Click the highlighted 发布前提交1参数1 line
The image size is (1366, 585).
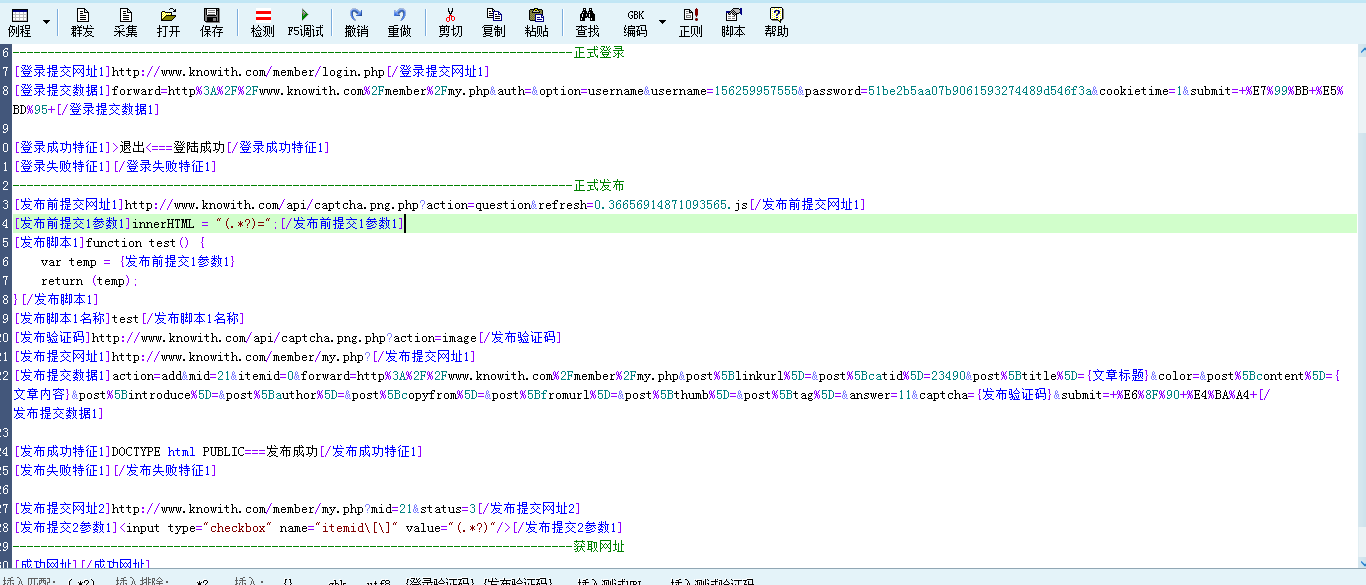tap(200, 223)
